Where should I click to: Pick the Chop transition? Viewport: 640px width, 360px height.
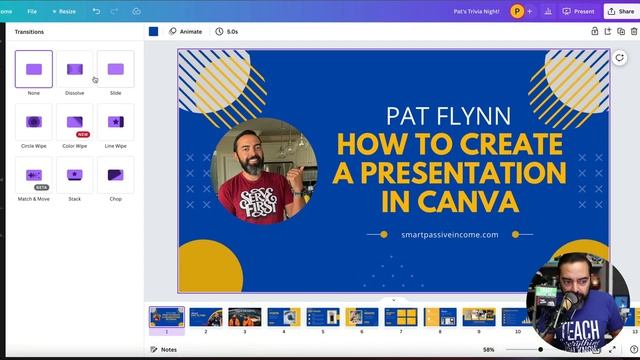click(116, 175)
